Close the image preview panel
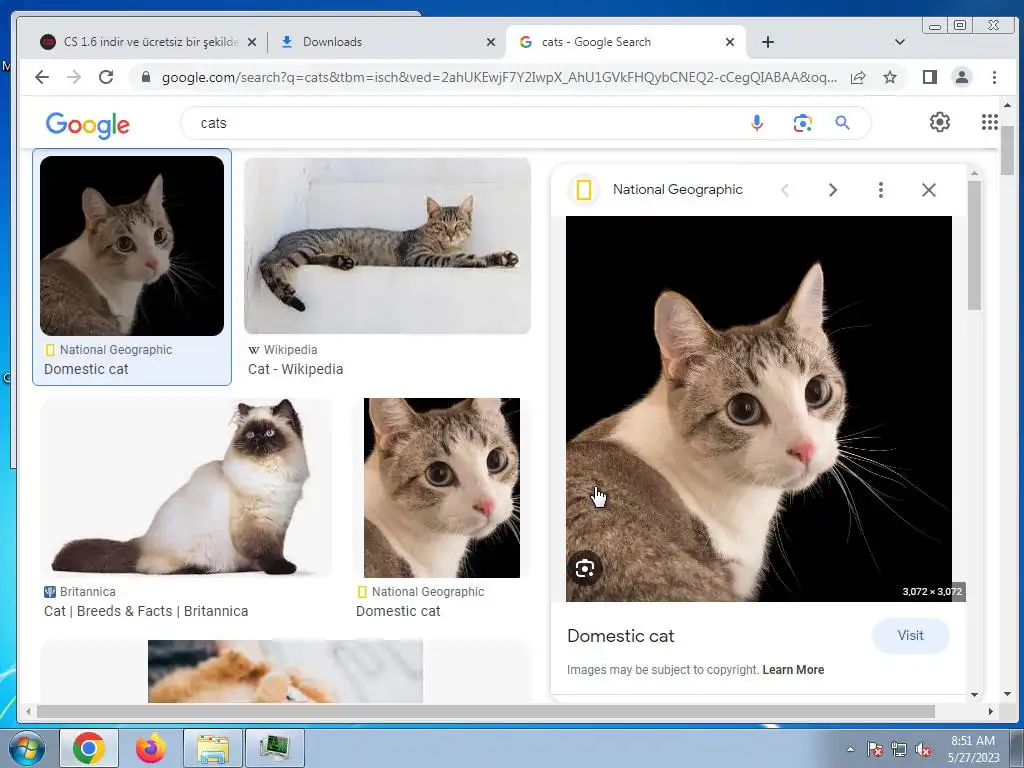The height and width of the screenshot is (768, 1024). (929, 190)
